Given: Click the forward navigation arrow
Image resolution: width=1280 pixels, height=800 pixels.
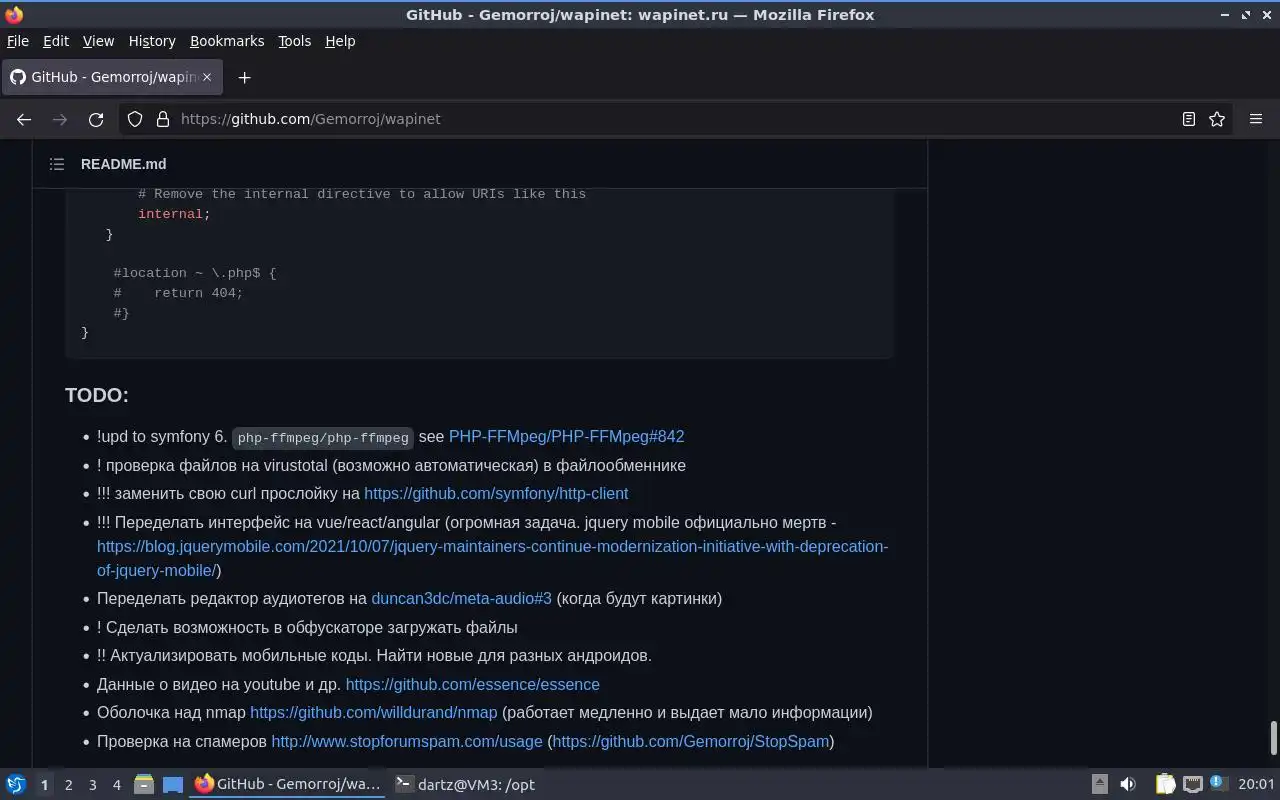Looking at the screenshot, I should pyautogui.click(x=60, y=119).
